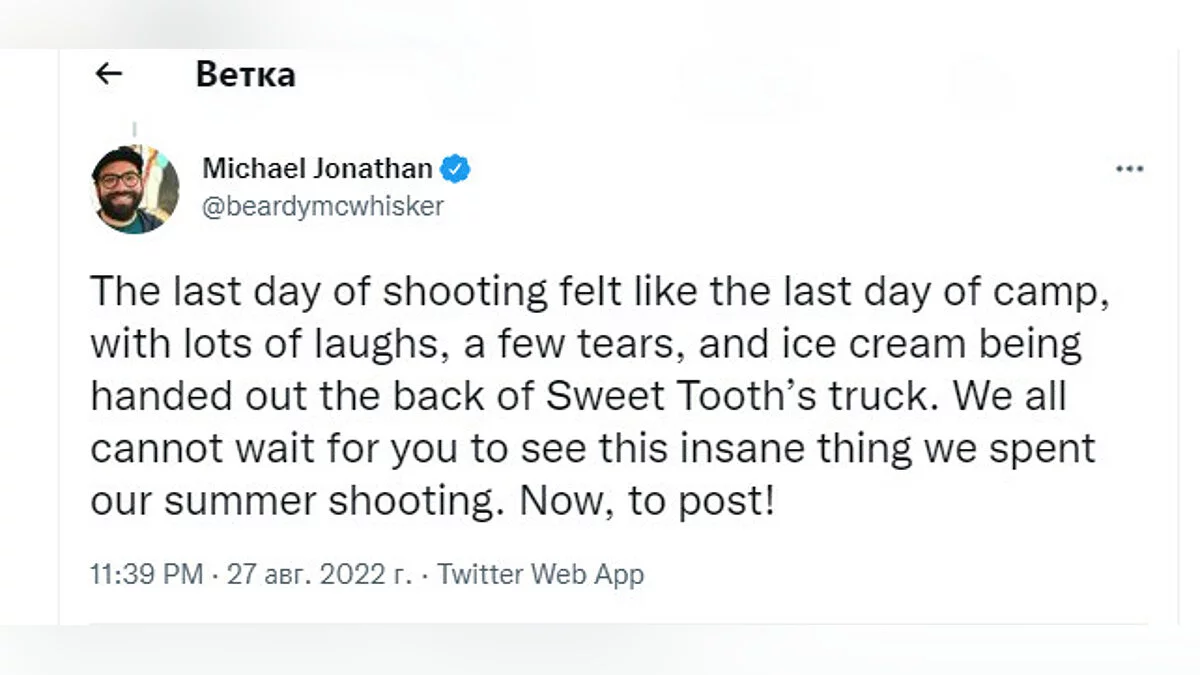Click the back arrow icon
This screenshot has height=675, width=1200.
click(x=108, y=73)
